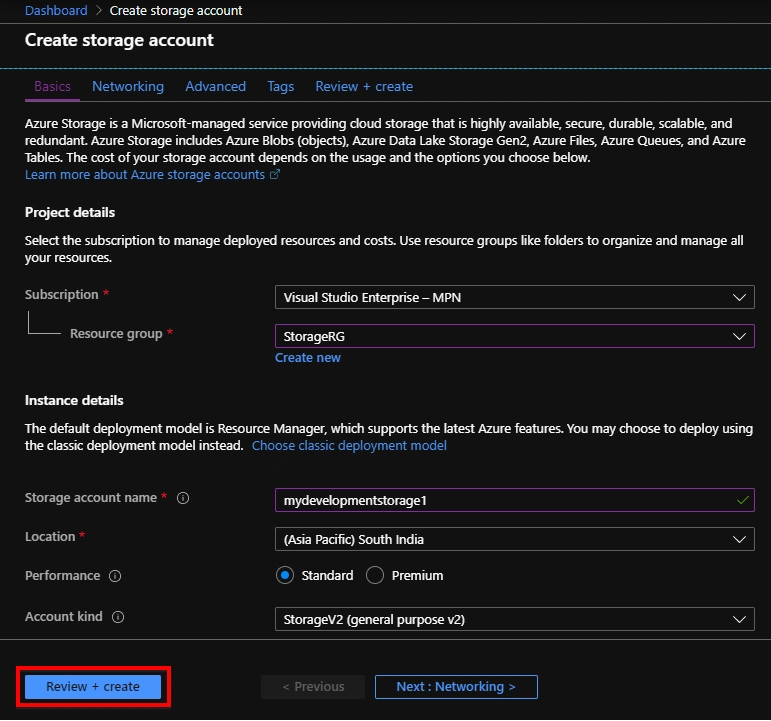The width and height of the screenshot is (771, 721).
Task: Click Create new resource group link
Action: click(308, 358)
